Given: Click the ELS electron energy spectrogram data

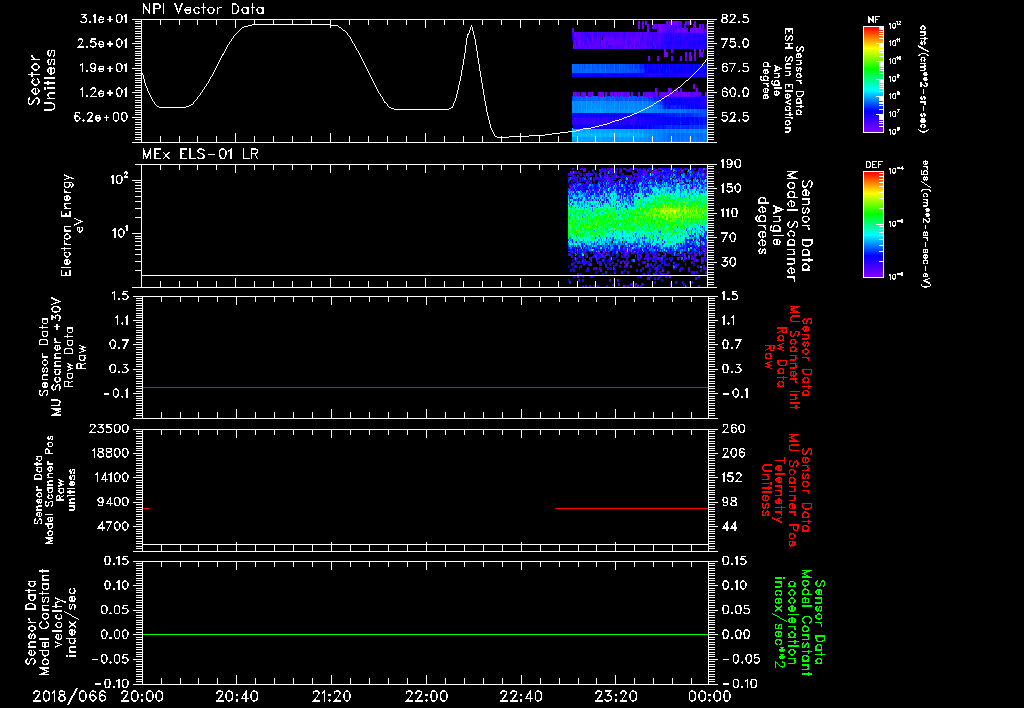Looking at the screenshot, I should pyautogui.click(x=637, y=227).
